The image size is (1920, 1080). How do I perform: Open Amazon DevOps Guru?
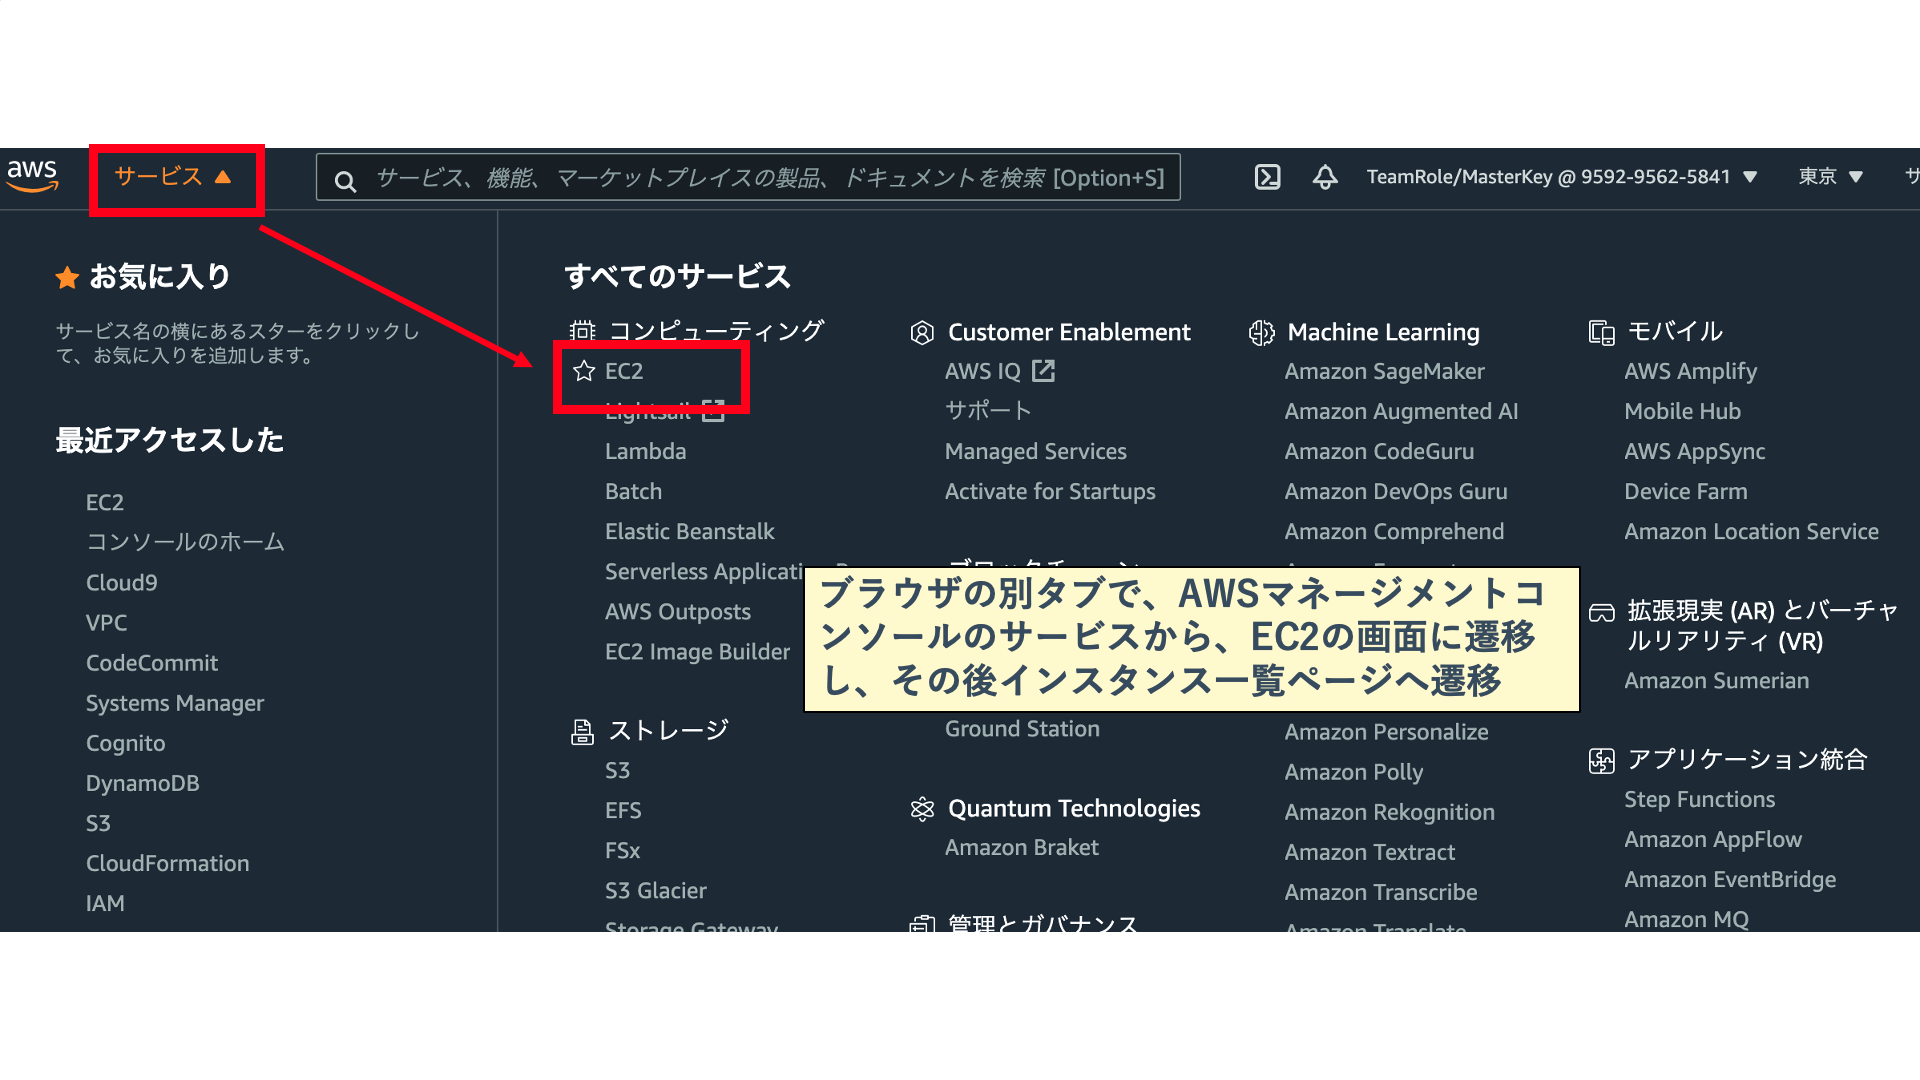coord(1396,491)
